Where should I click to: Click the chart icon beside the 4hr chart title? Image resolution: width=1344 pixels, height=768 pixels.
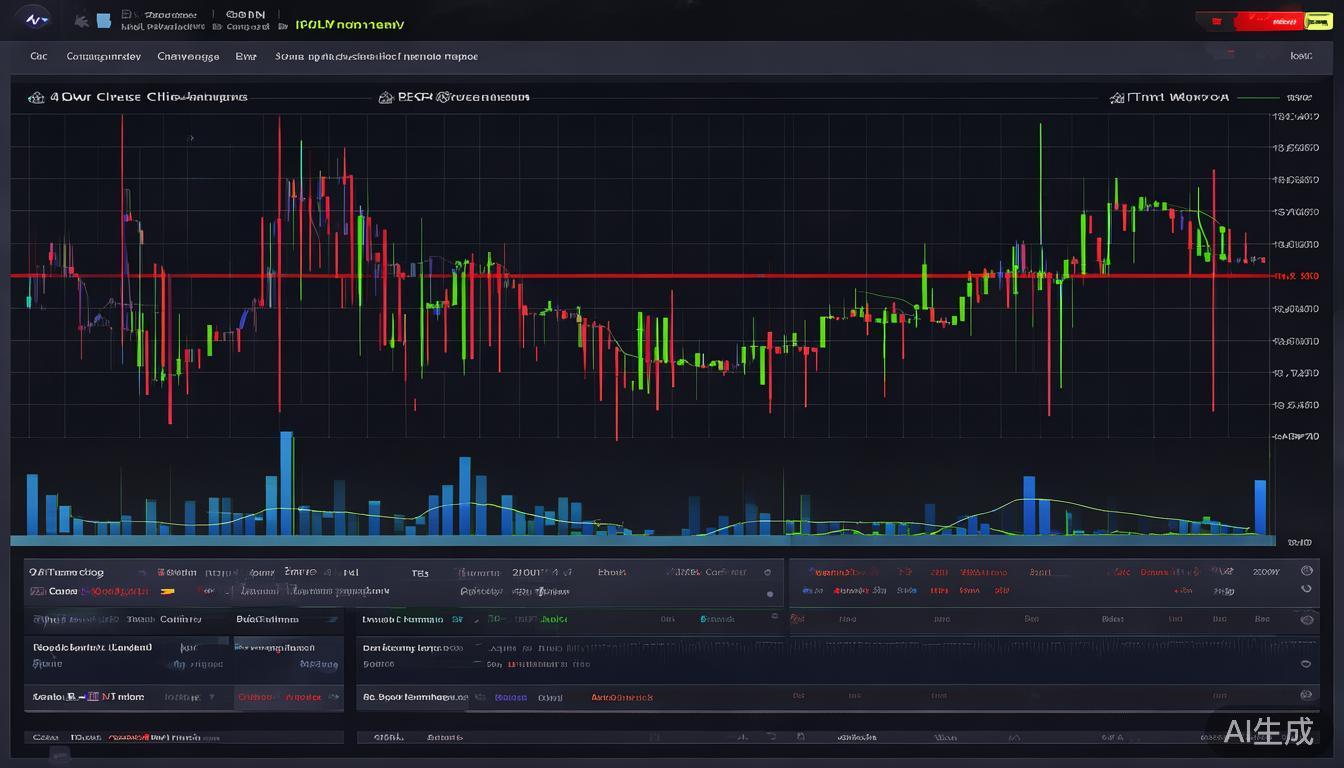tap(35, 97)
